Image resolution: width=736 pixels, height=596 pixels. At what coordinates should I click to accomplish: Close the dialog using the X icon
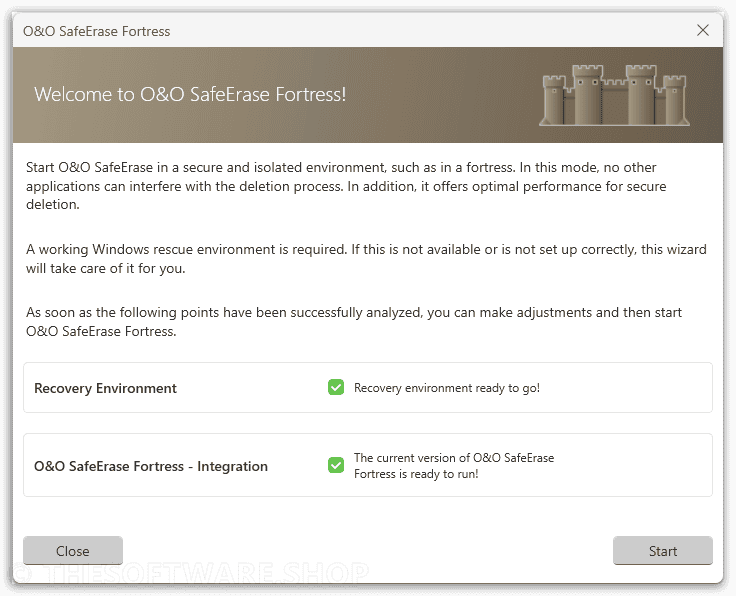point(703,31)
